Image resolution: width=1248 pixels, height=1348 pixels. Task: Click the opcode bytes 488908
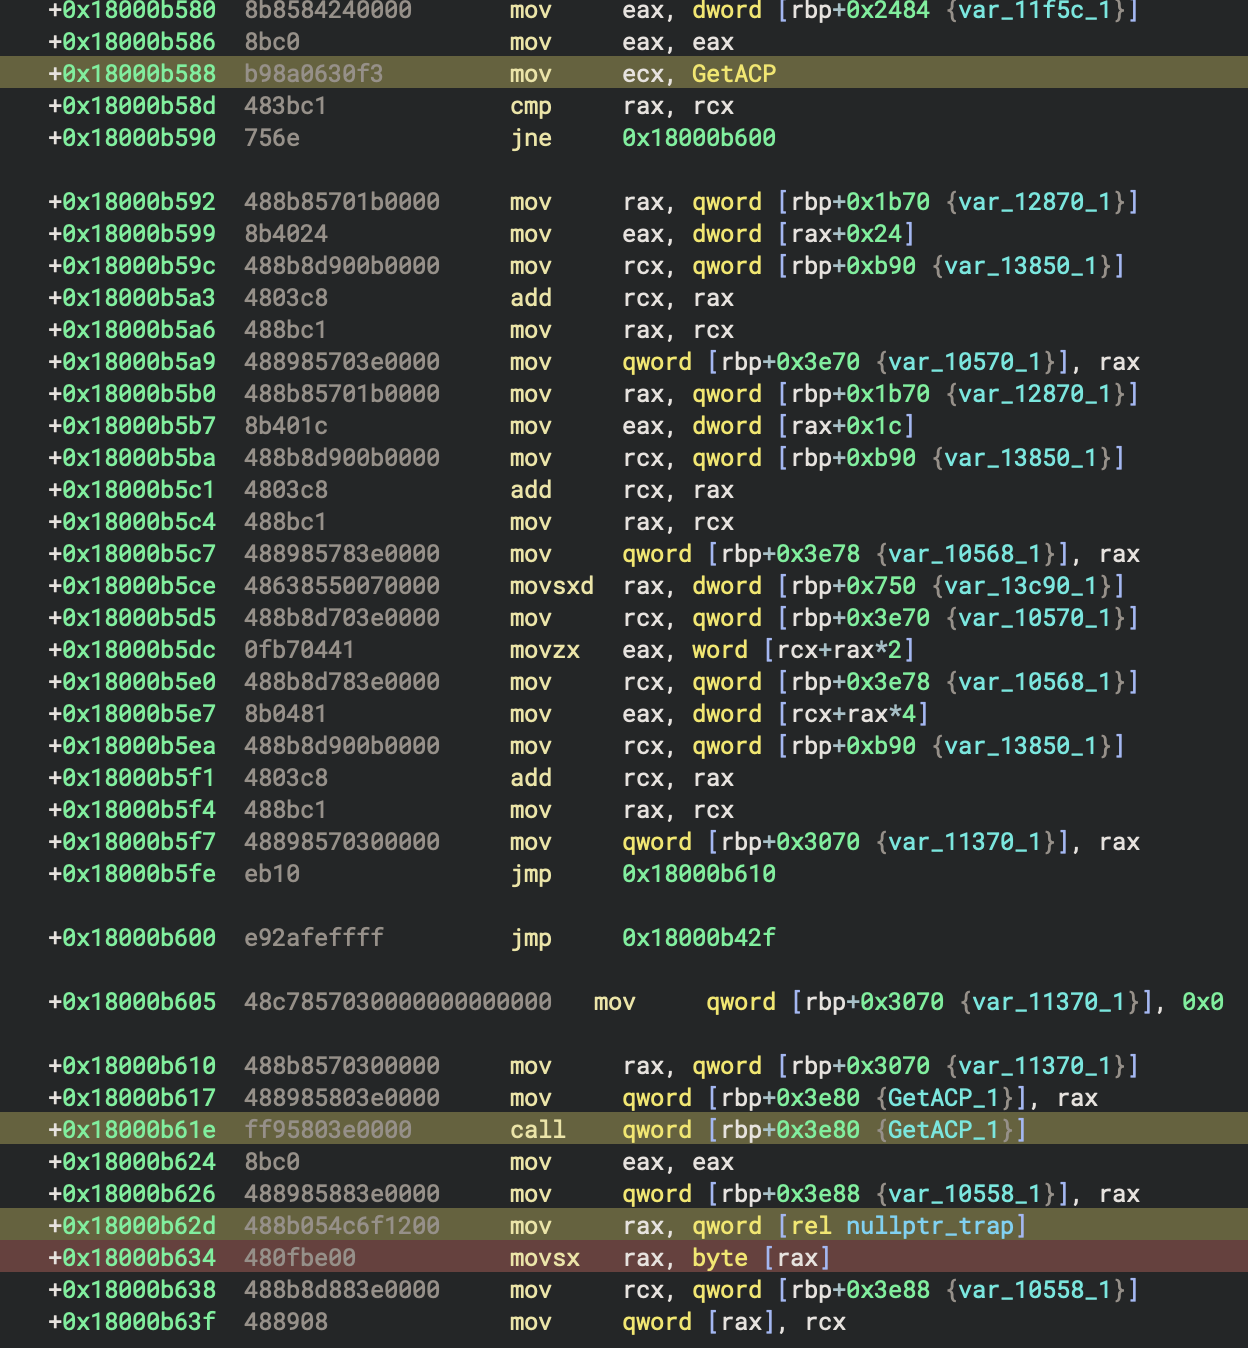(286, 1322)
